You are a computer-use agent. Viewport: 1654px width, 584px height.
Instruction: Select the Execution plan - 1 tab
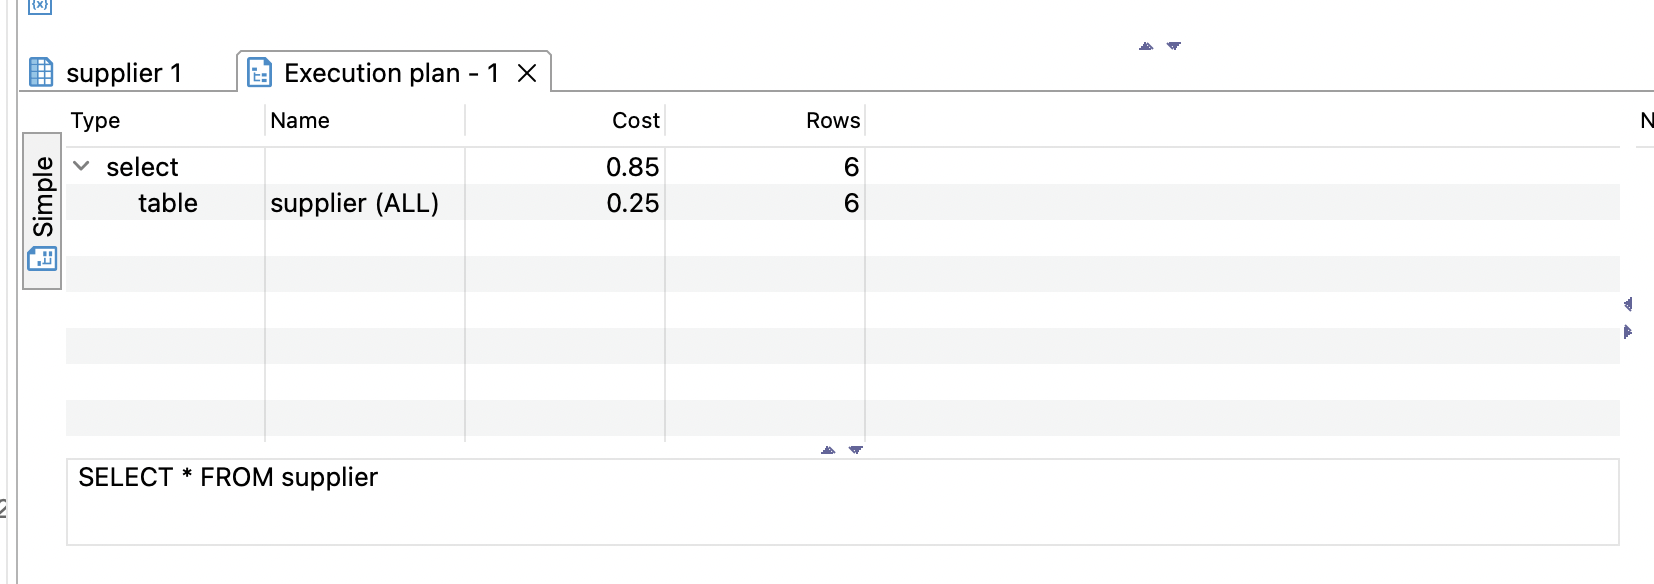coord(390,73)
